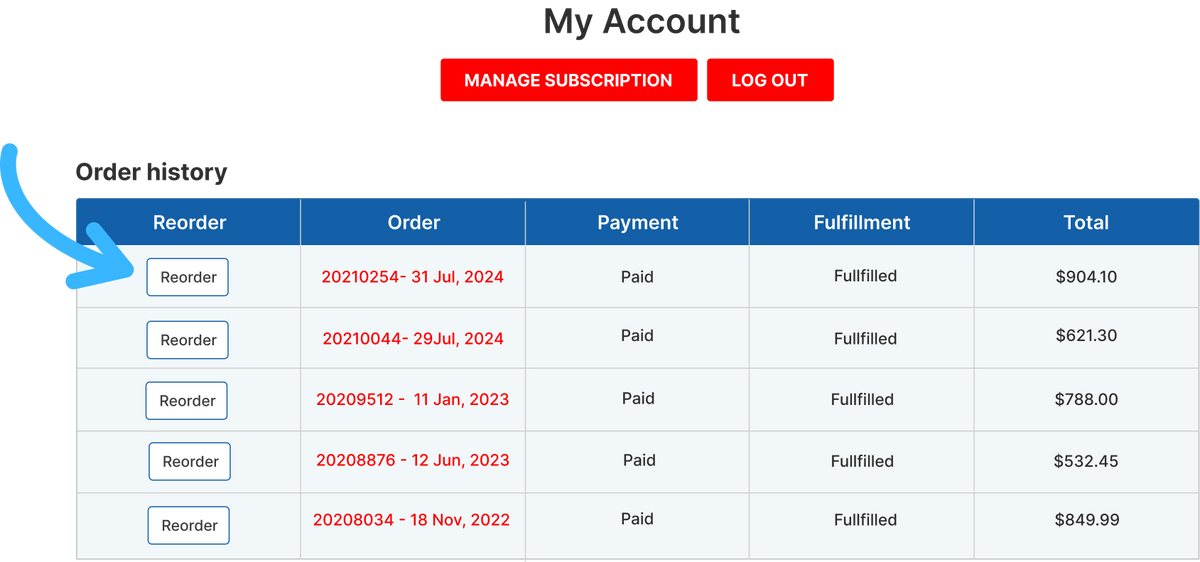Click the Payment column header
This screenshot has width=1200, height=562.
[637, 222]
